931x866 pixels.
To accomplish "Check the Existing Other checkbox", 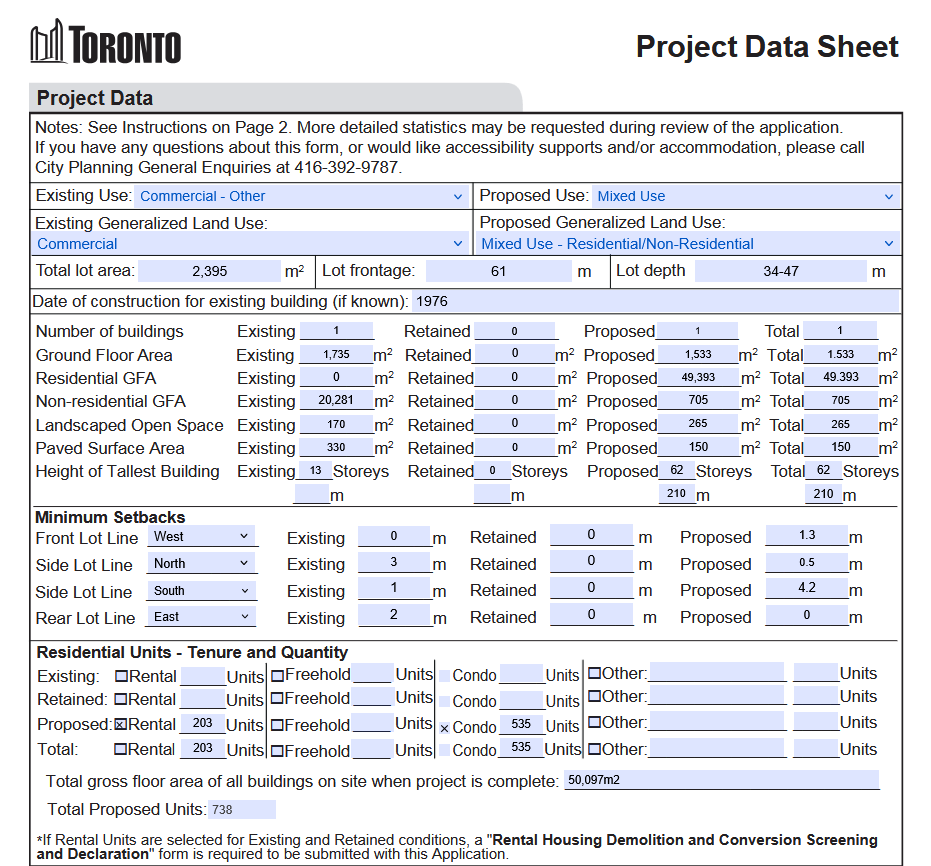I will (594, 674).
